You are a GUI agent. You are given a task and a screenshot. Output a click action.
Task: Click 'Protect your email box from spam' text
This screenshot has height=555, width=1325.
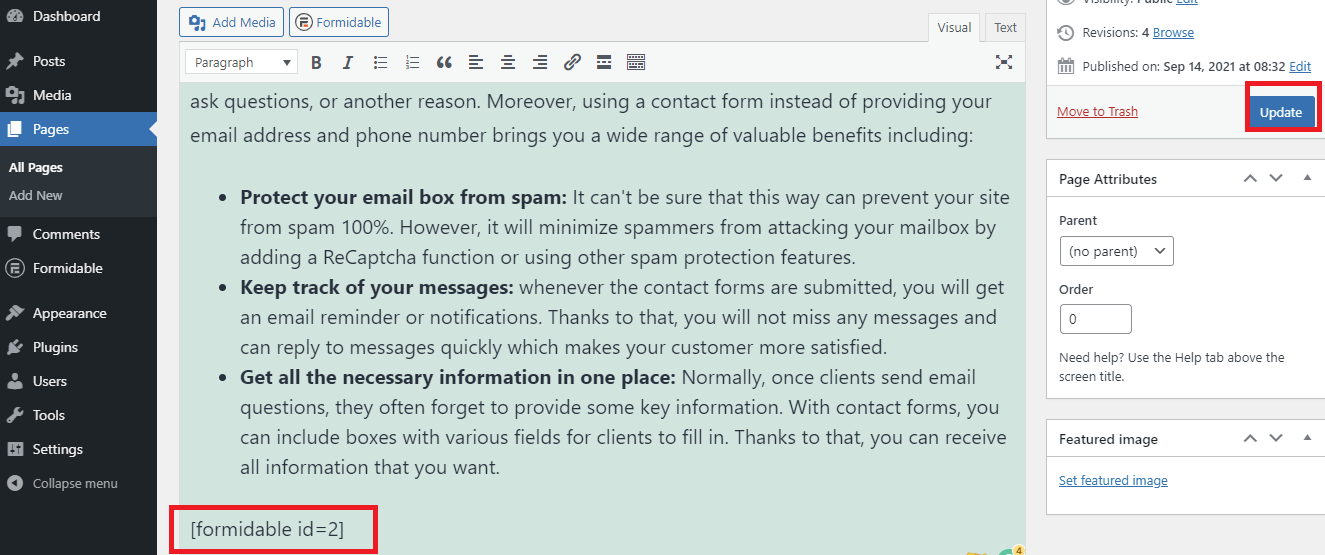tap(404, 197)
